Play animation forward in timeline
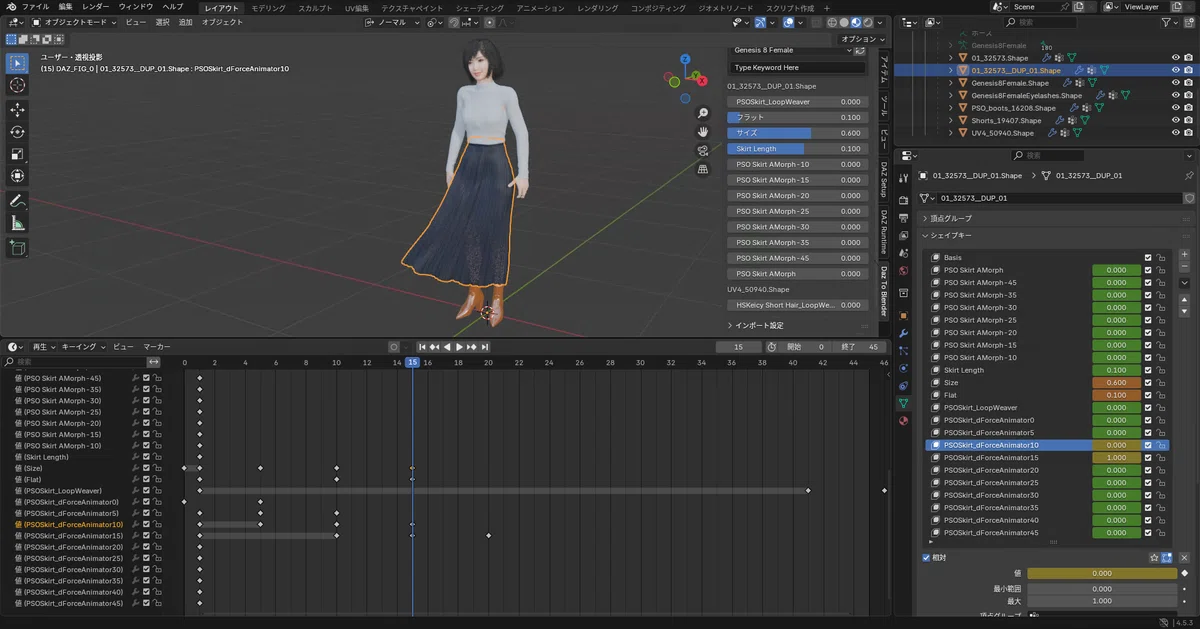 pos(459,346)
